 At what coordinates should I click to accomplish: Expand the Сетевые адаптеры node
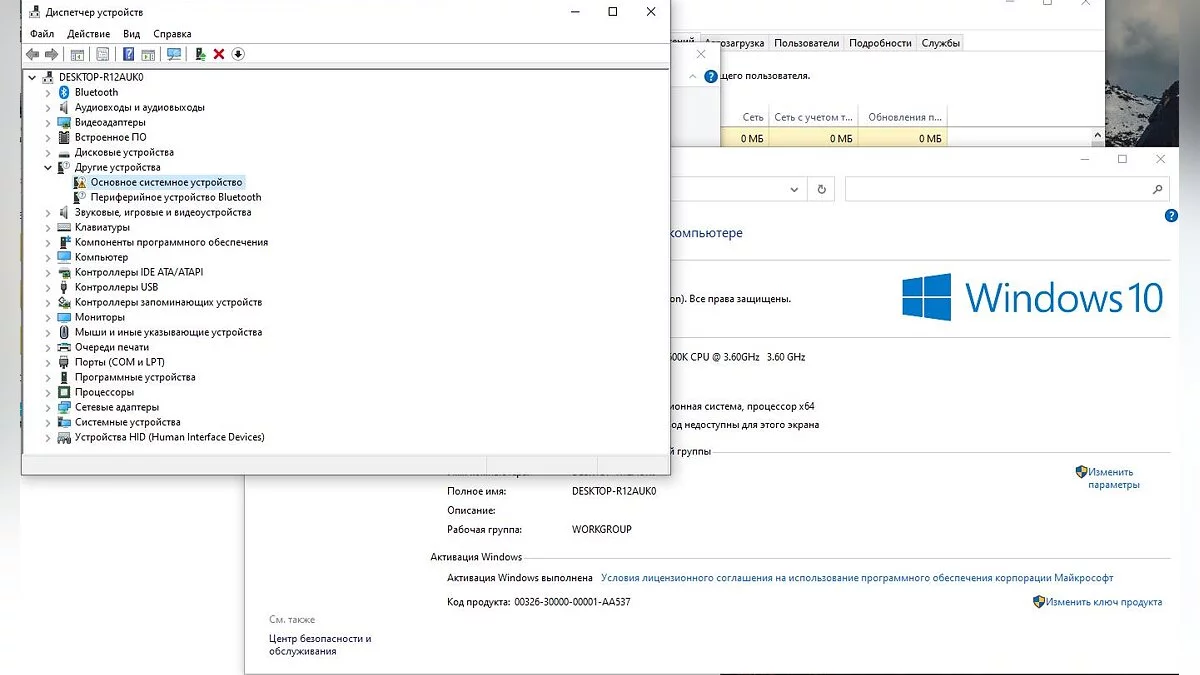tap(48, 407)
